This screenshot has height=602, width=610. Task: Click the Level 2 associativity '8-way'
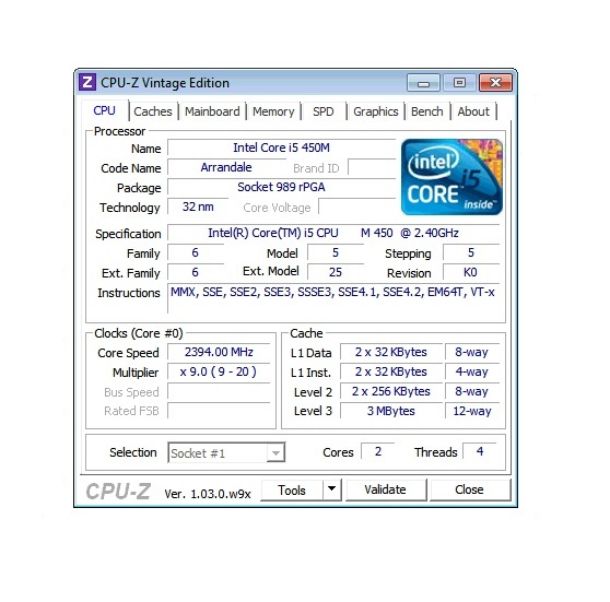[x=472, y=391]
